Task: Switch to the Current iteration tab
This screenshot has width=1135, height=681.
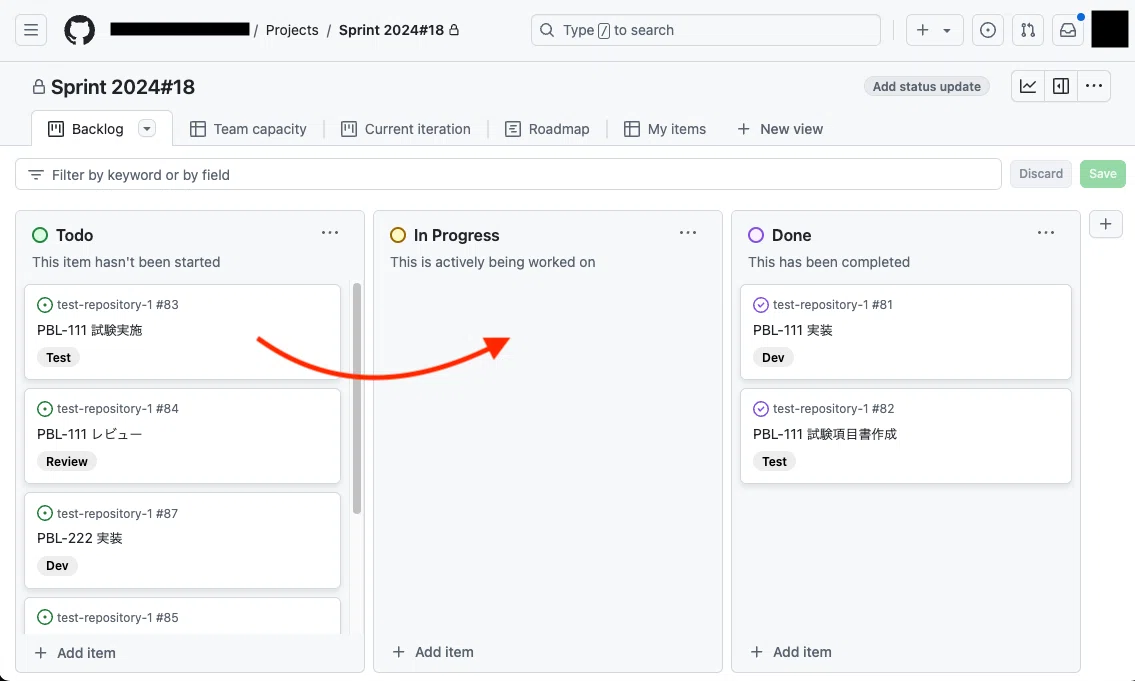Action: (405, 129)
